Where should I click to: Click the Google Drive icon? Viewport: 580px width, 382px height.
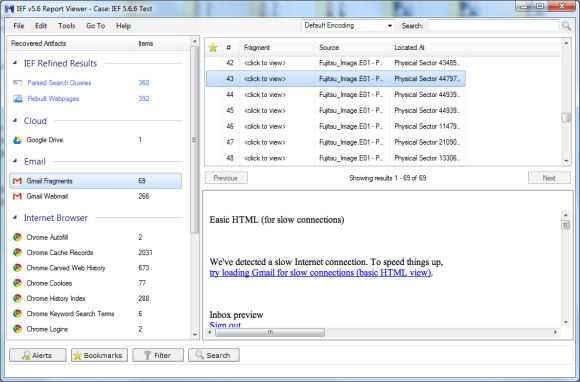[17, 140]
